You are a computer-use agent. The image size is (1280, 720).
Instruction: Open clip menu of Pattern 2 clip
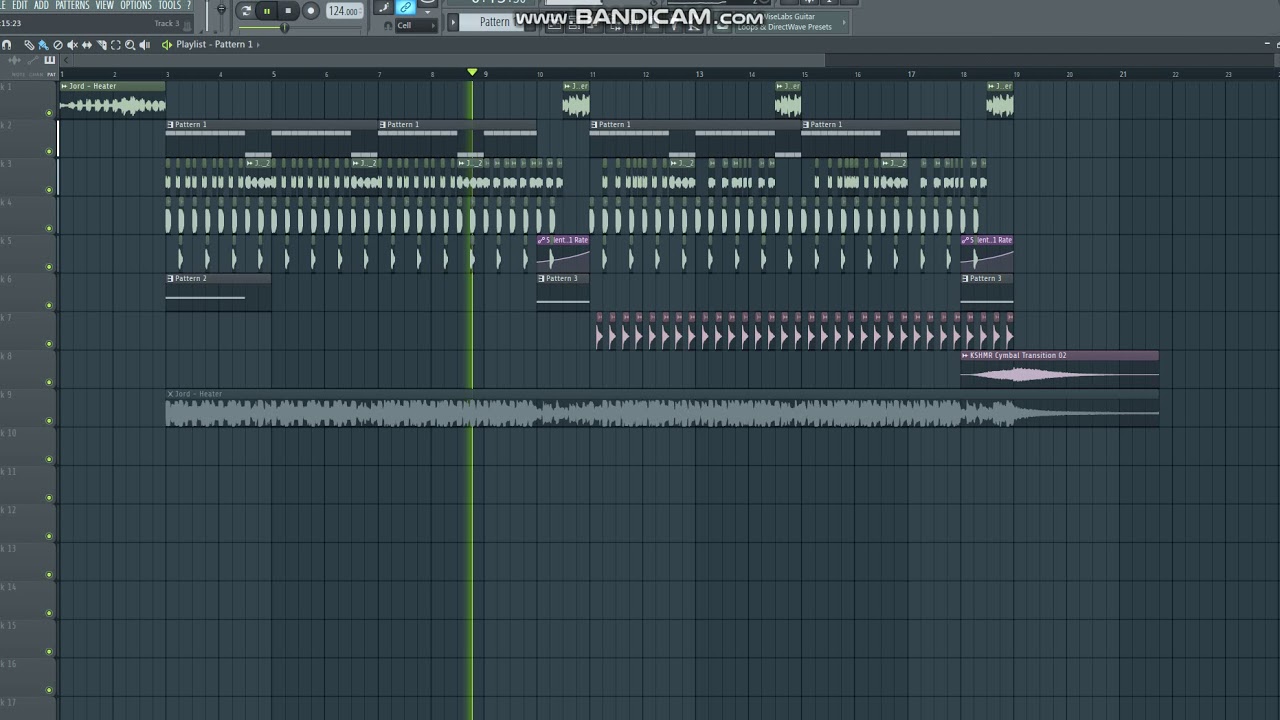point(170,279)
